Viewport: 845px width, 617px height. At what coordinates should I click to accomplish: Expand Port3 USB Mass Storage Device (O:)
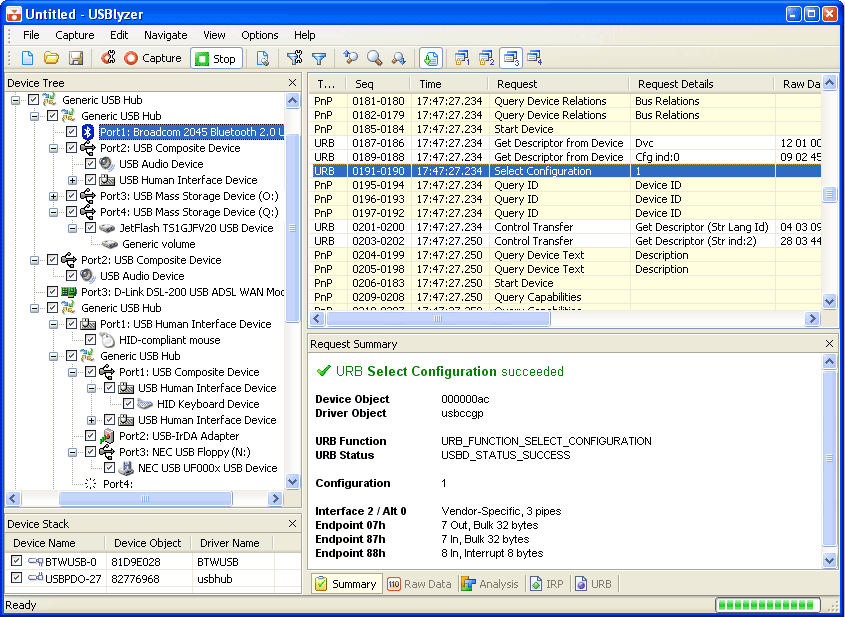pyautogui.click(x=54, y=196)
